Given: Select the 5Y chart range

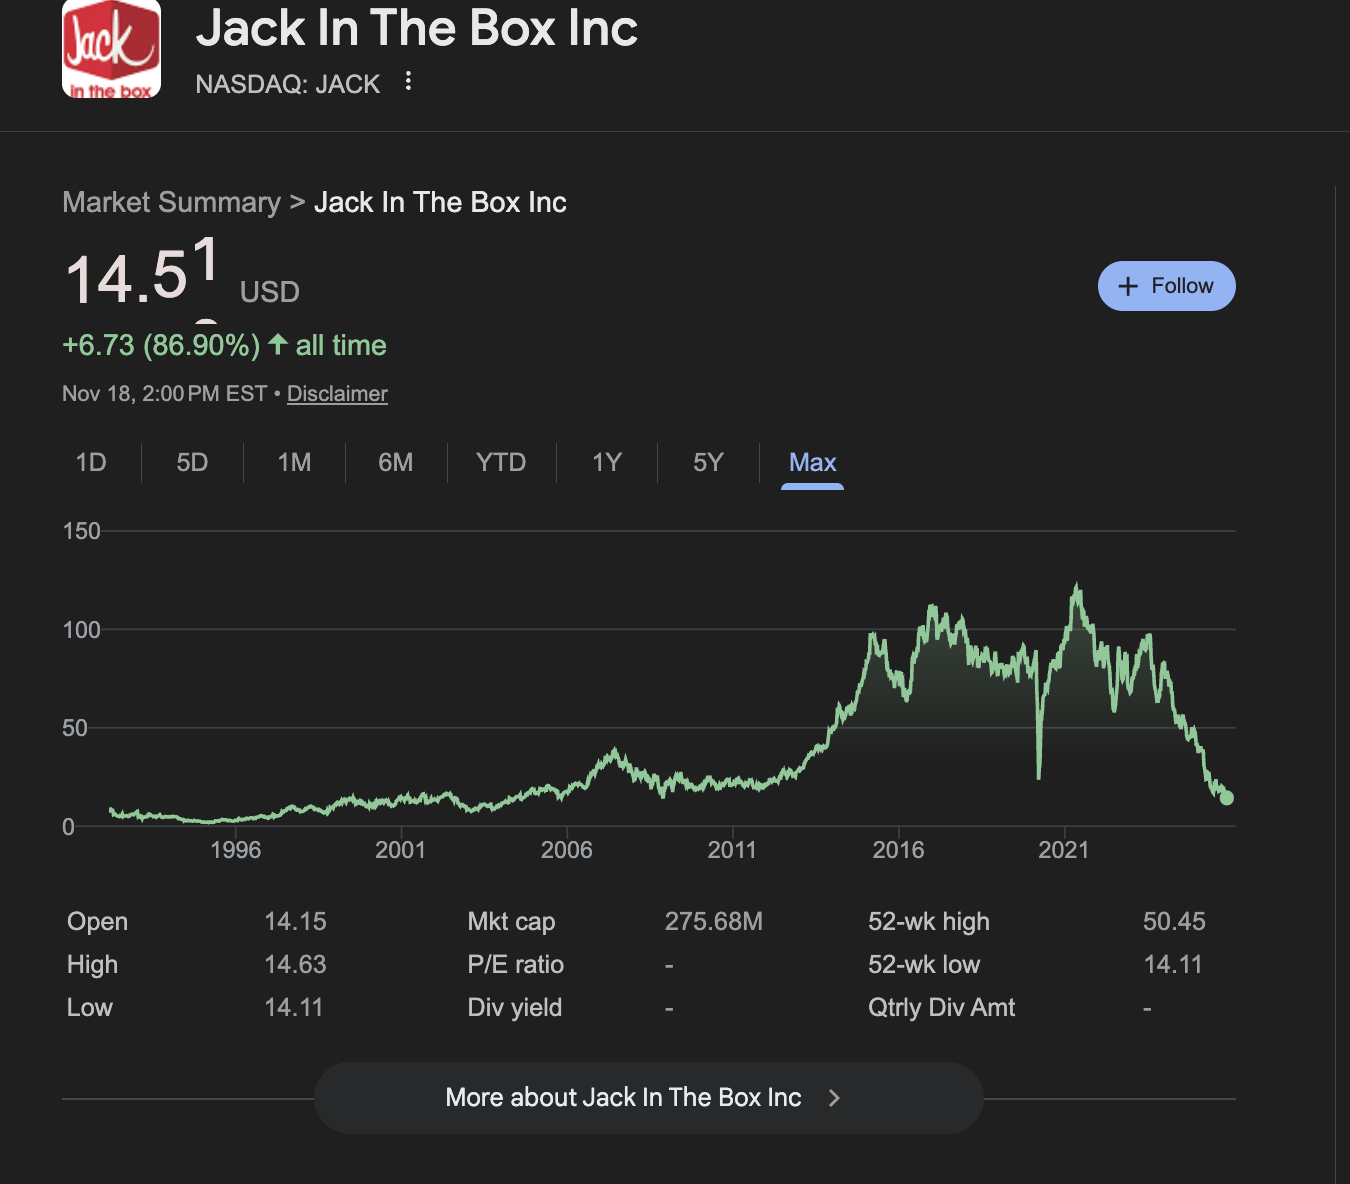Looking at the screenshot, I should click(x=708, y=462).
